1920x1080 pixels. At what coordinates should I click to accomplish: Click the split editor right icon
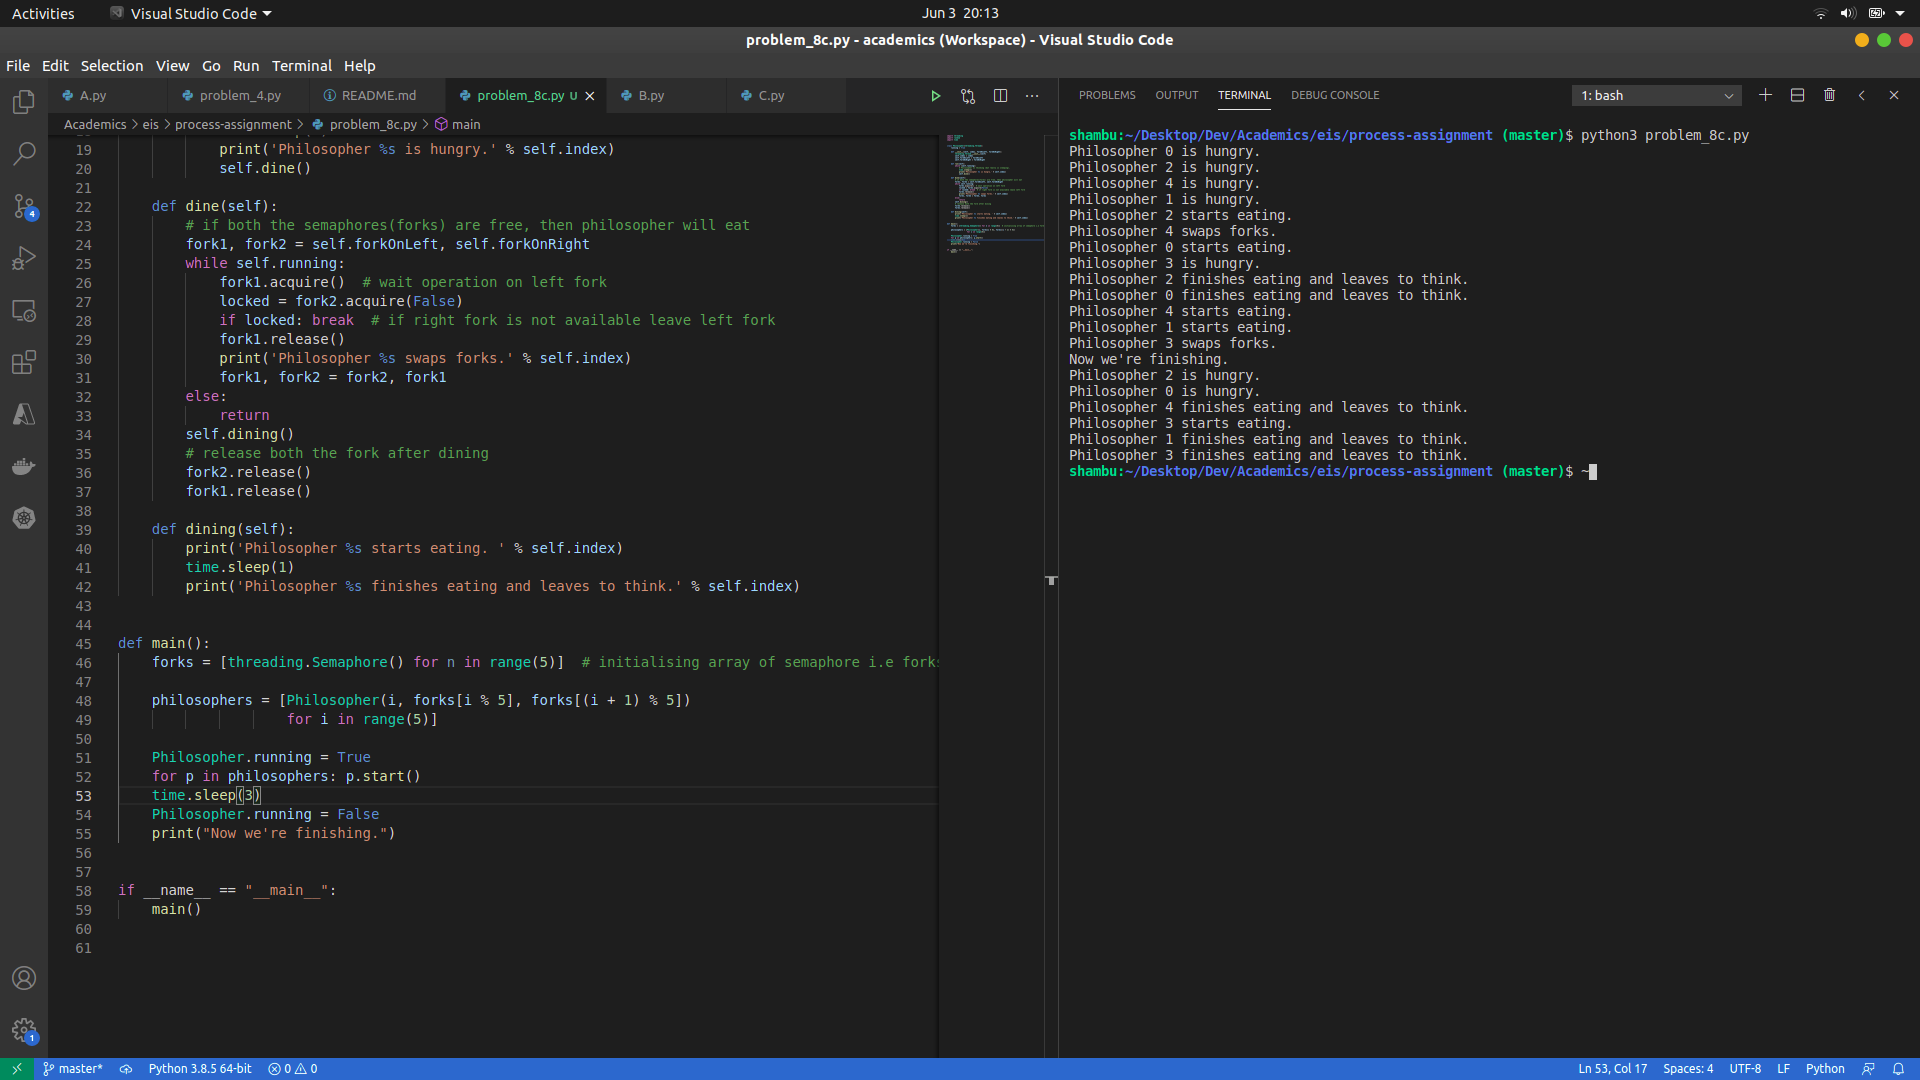click(x=1000, y=96)
